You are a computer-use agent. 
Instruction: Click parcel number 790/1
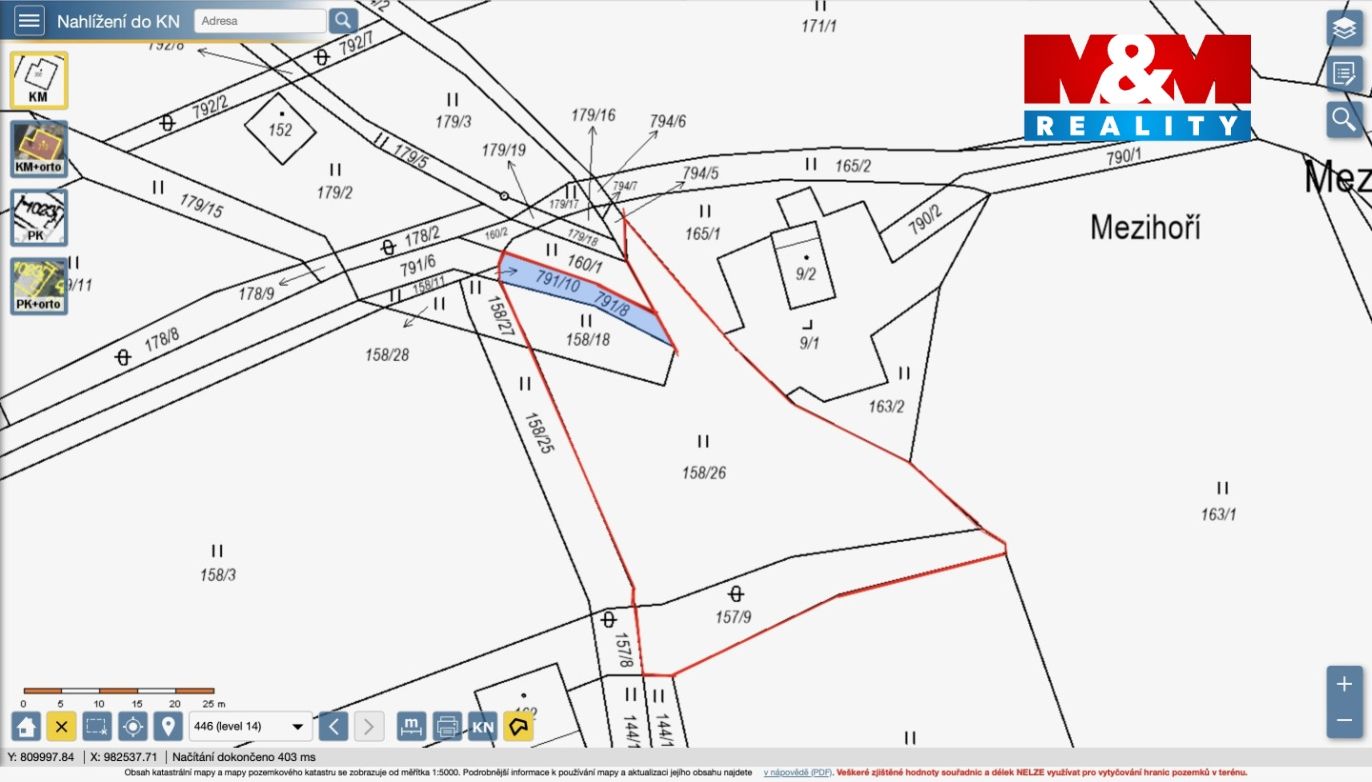point(1123,157)
